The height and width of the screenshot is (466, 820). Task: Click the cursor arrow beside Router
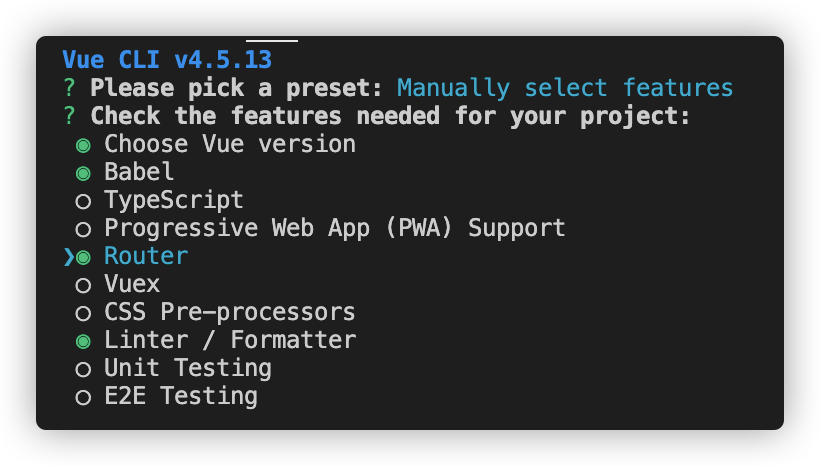point(68,257)
